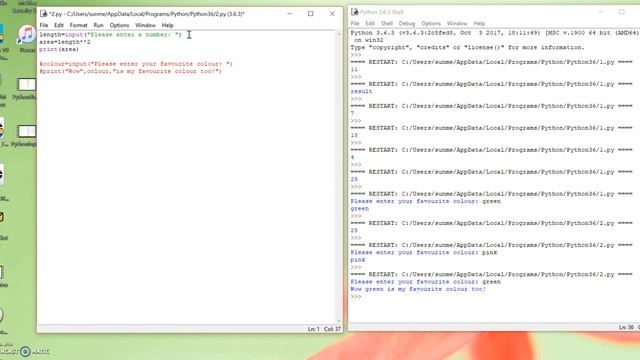Click commented #print("Wow" line in editor

131,71
